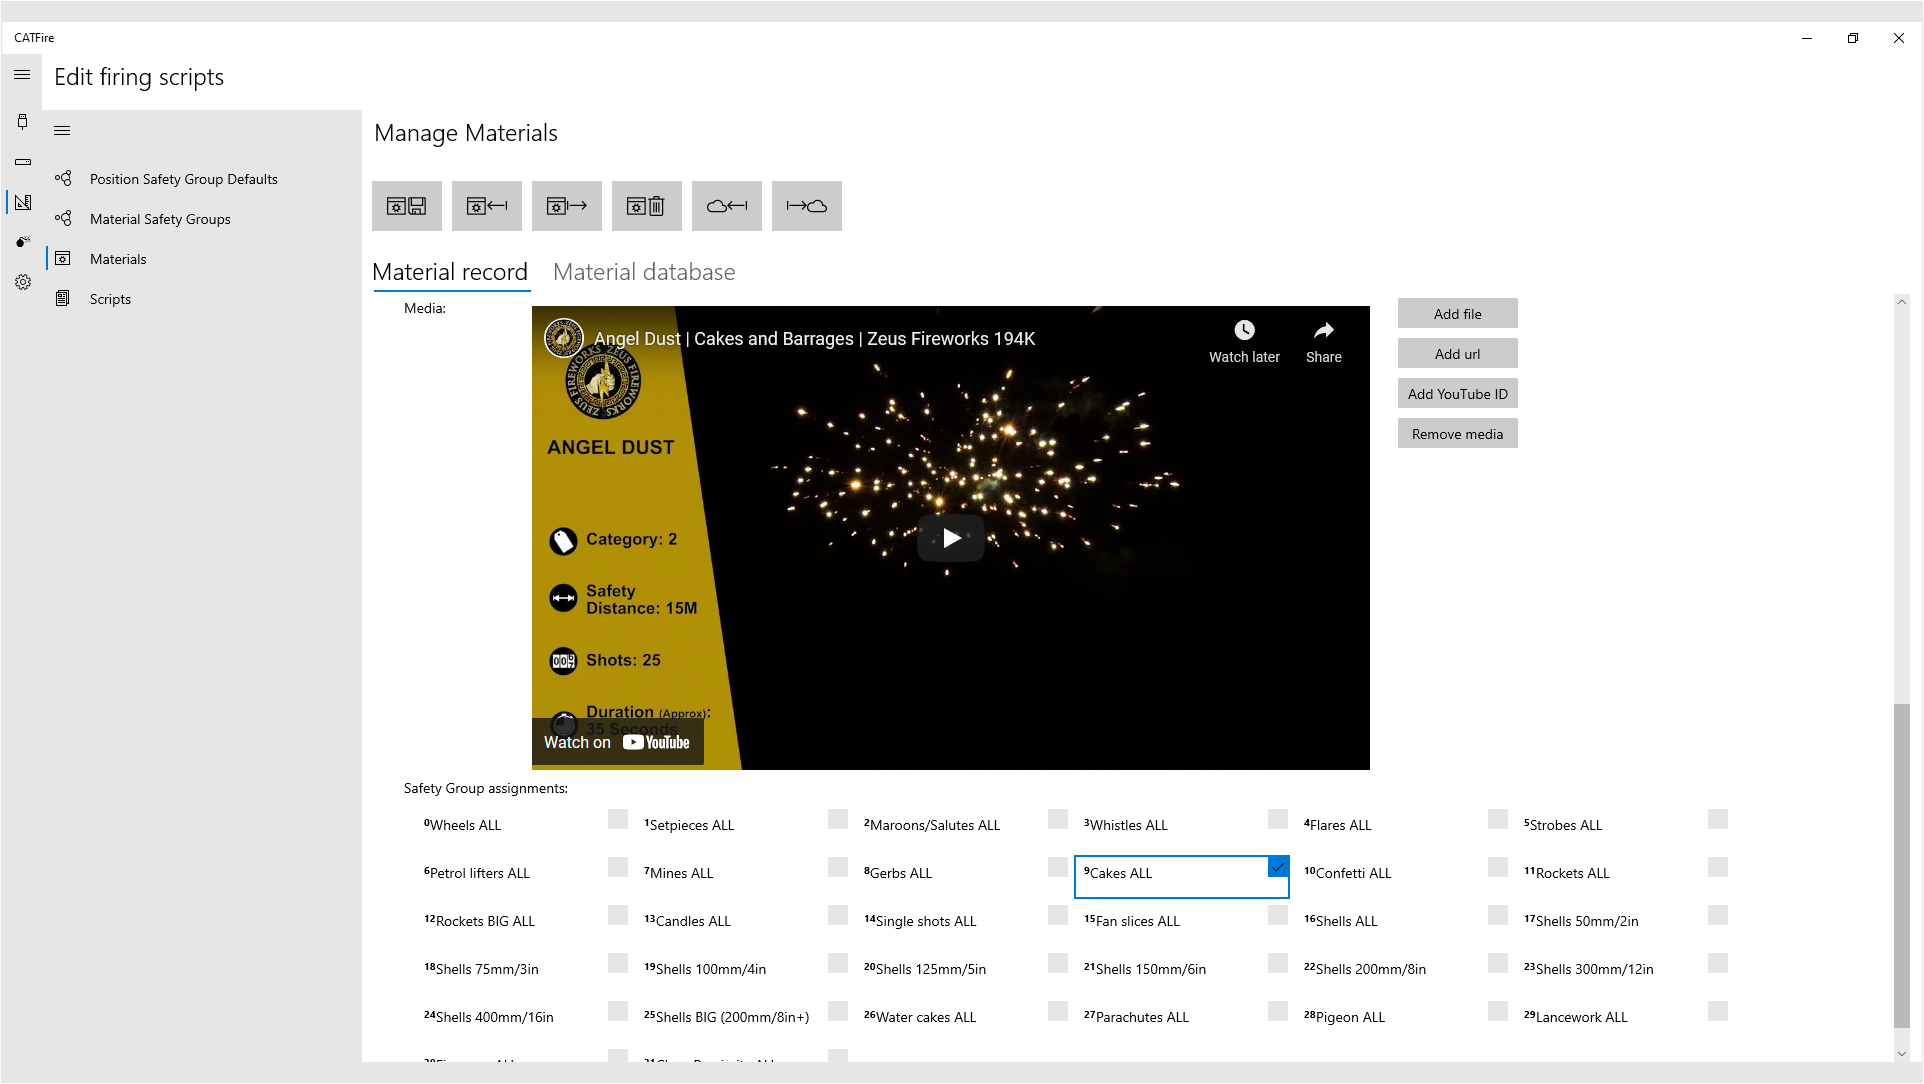Click the upload to cloud icon
Screen dimensions: 1924x1084
[x=806, y=206]
